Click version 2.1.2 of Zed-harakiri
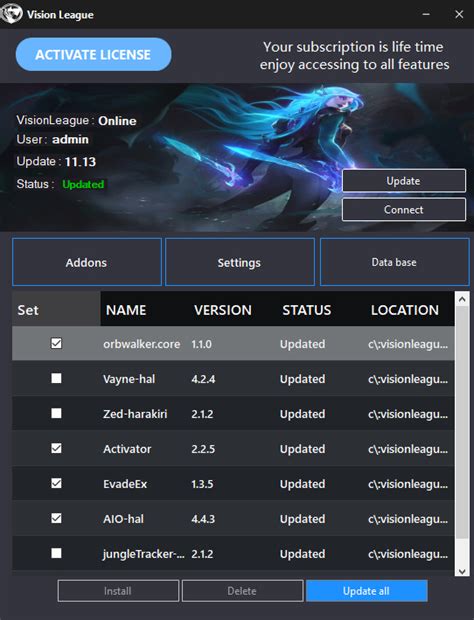 point(202,414)
